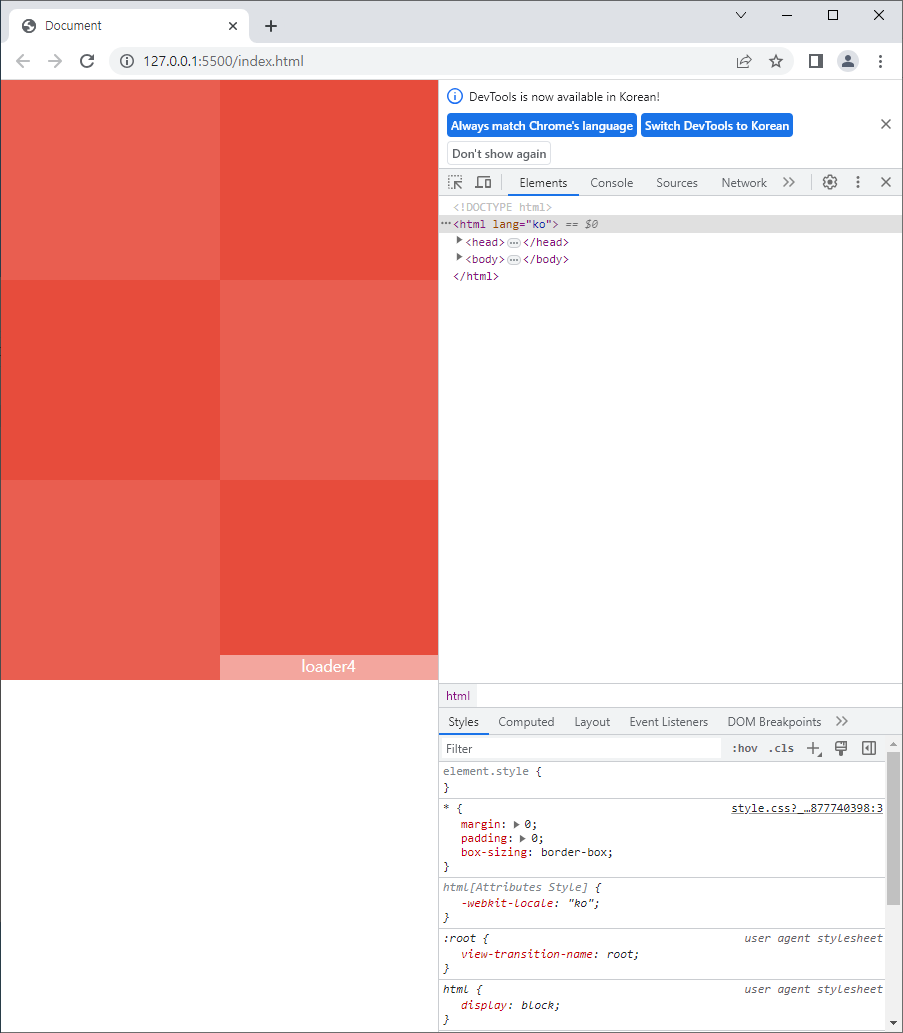The image size is (903, 1033).
Task: Open DevTools settings gear
Action: [830, 182]
